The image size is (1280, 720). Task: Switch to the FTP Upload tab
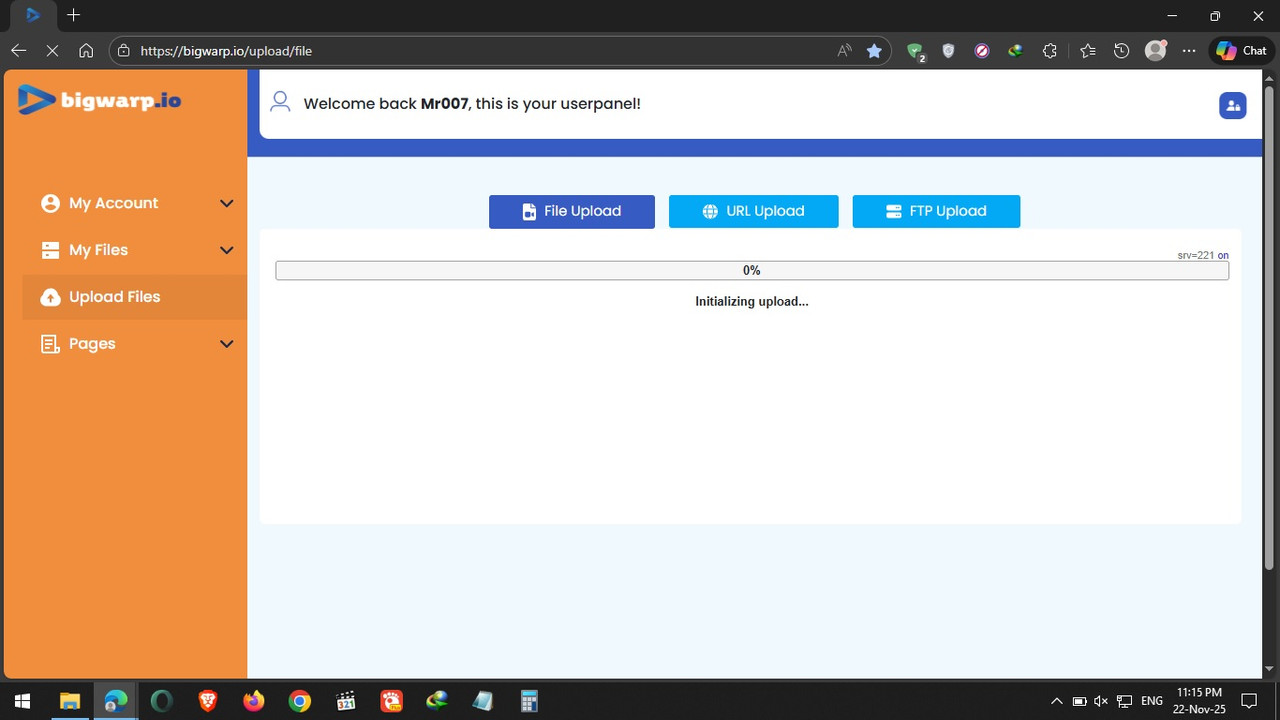pyautogui.click(x=936, y=211)
